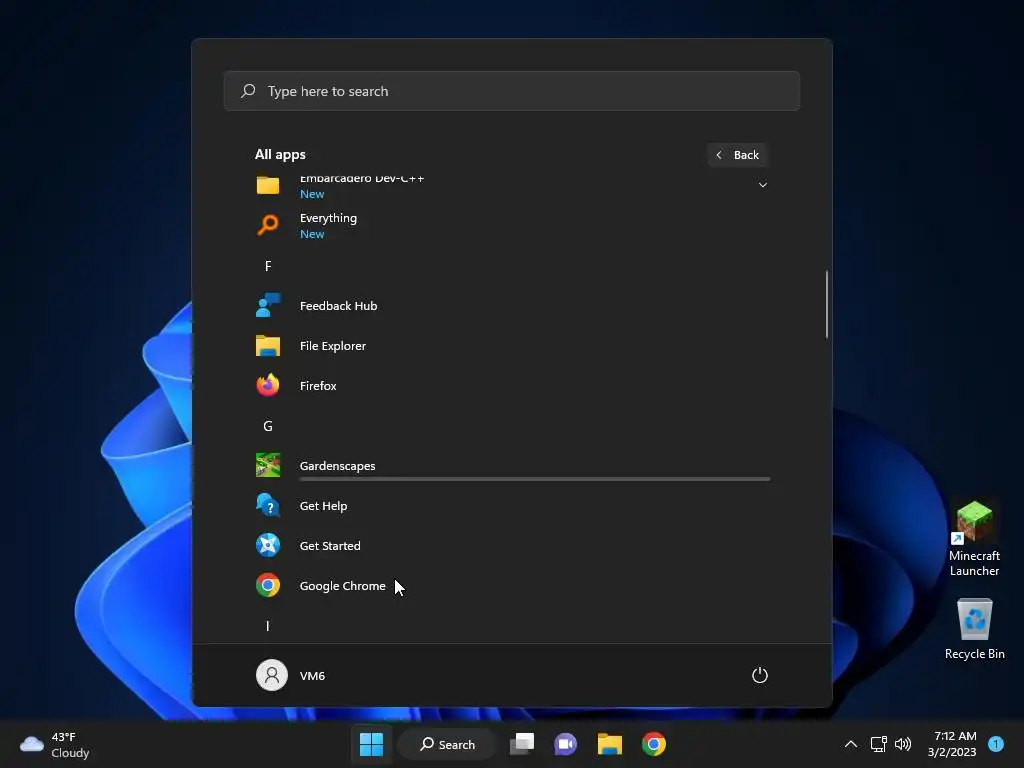
Task: Jump to letter F section header
Action: tap(268, 266)
